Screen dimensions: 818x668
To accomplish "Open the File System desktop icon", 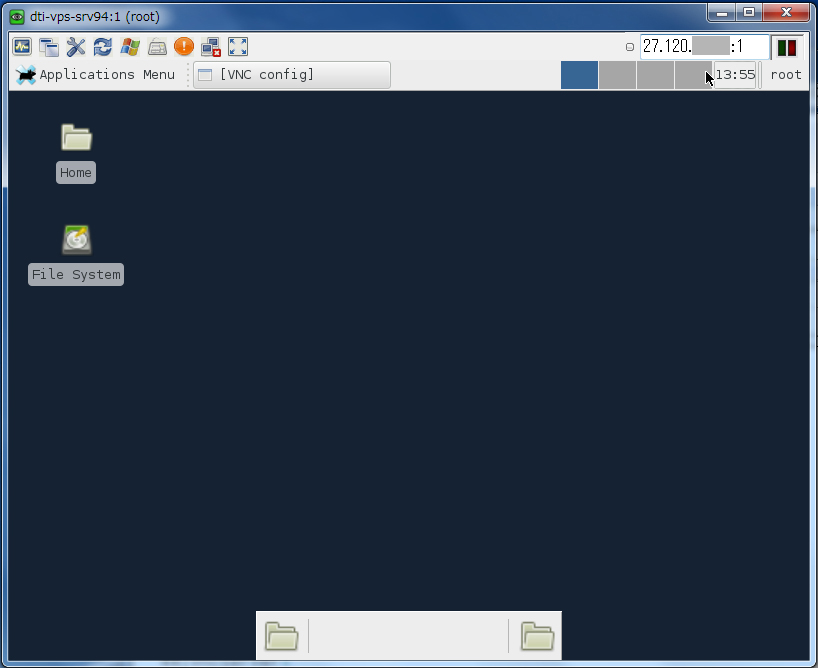I will 76,241.
